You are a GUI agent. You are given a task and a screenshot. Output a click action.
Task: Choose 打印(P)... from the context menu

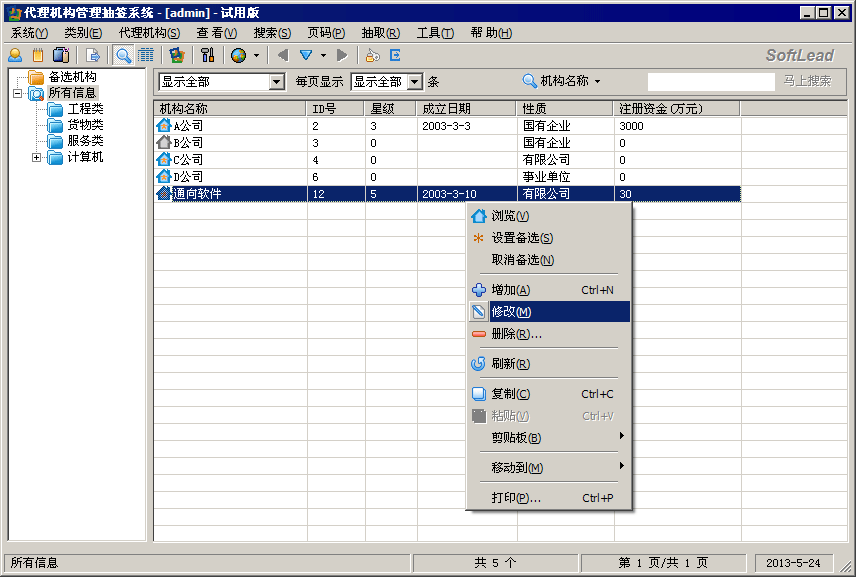549,498
